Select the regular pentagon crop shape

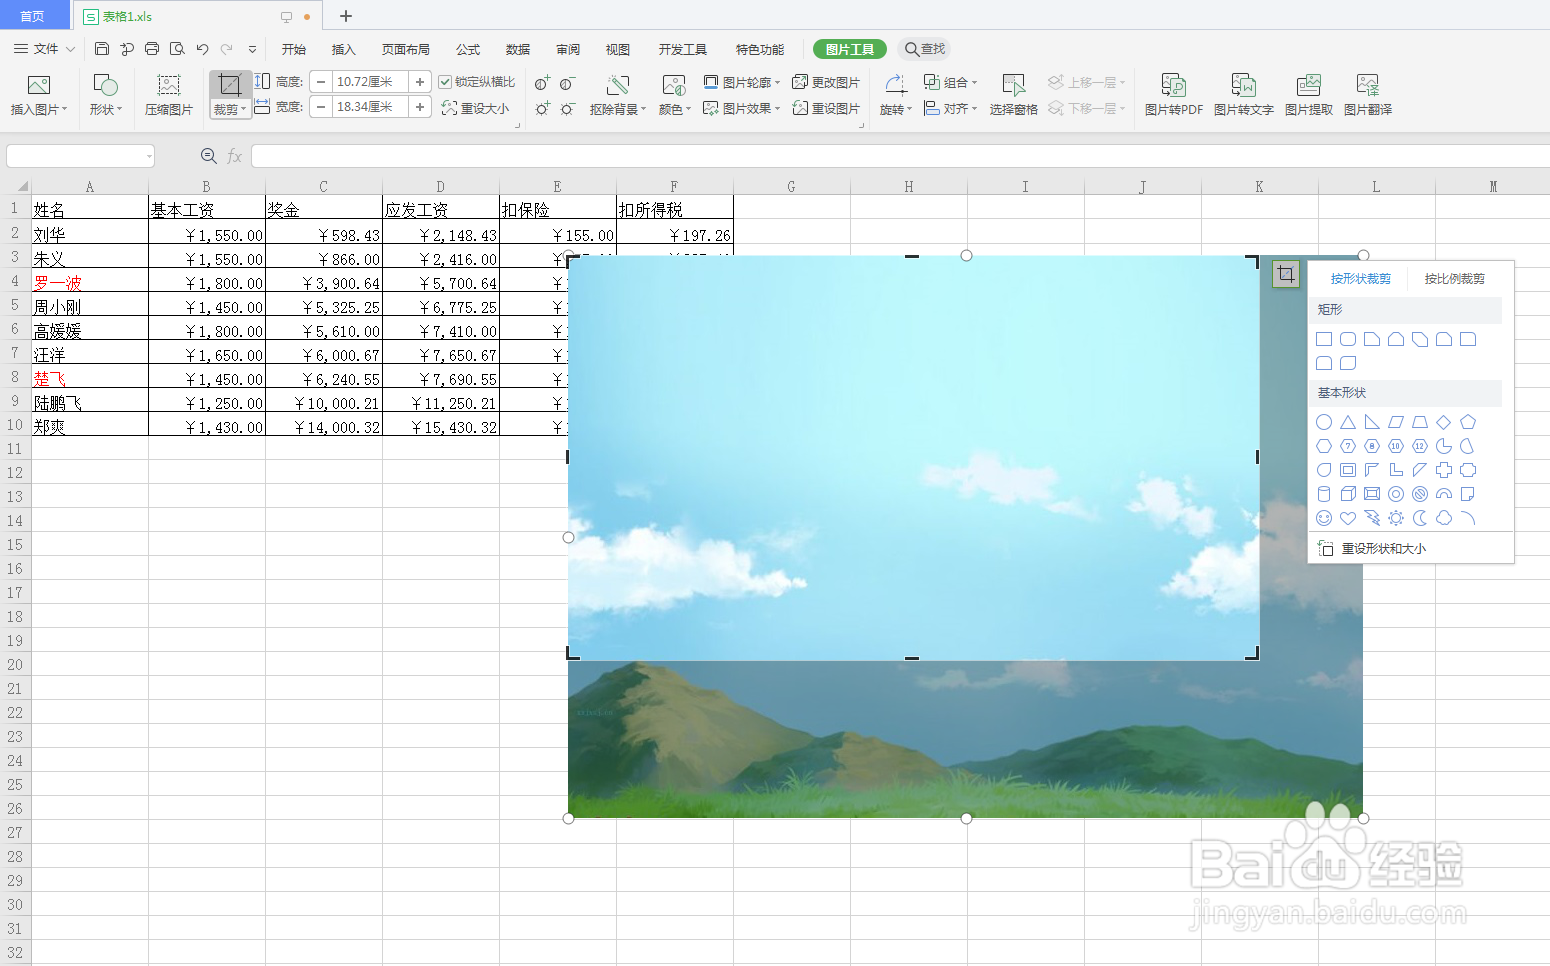coord(1468,422)
